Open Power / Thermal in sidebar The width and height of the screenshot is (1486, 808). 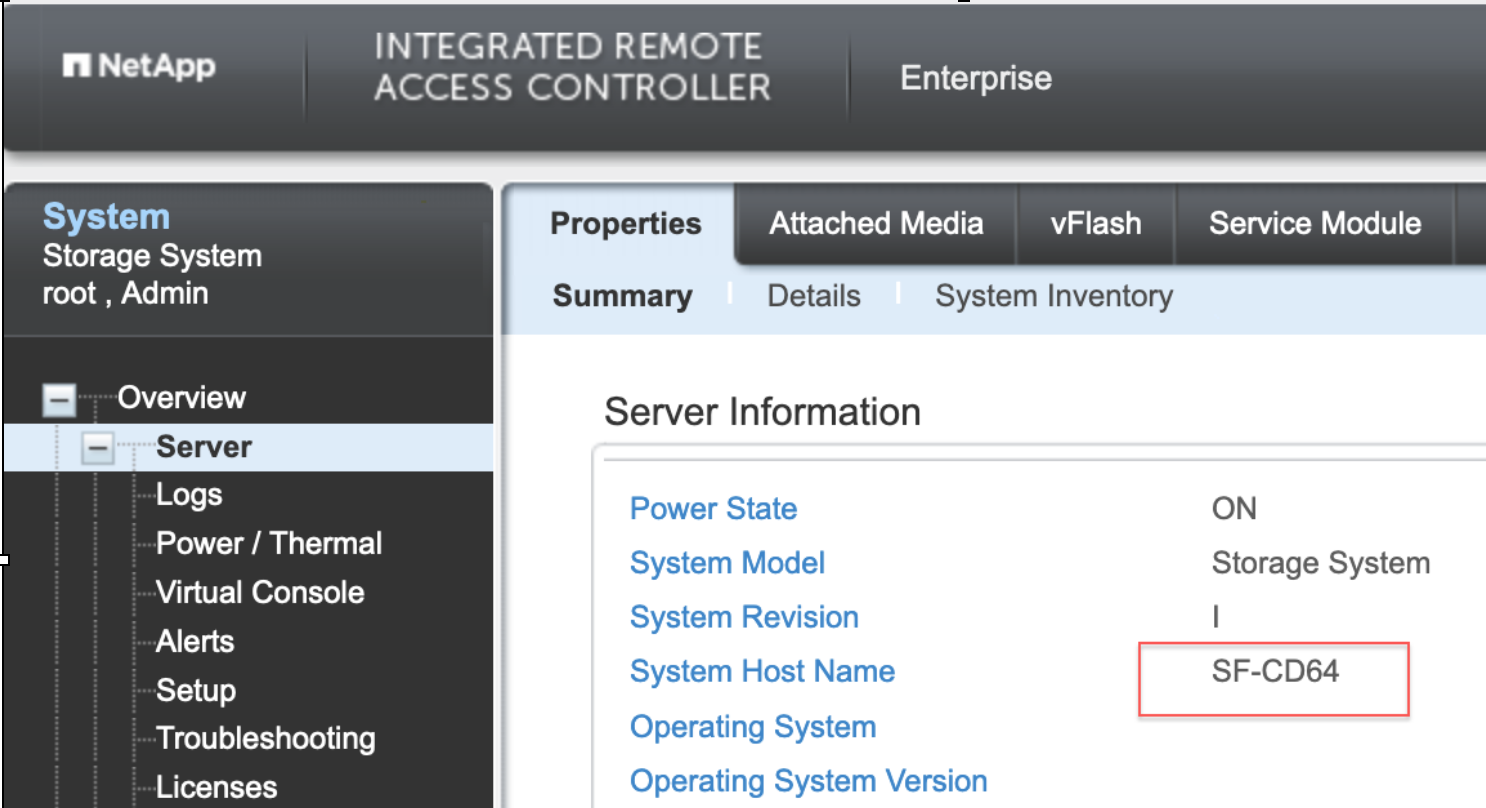[x=269, y=544]
